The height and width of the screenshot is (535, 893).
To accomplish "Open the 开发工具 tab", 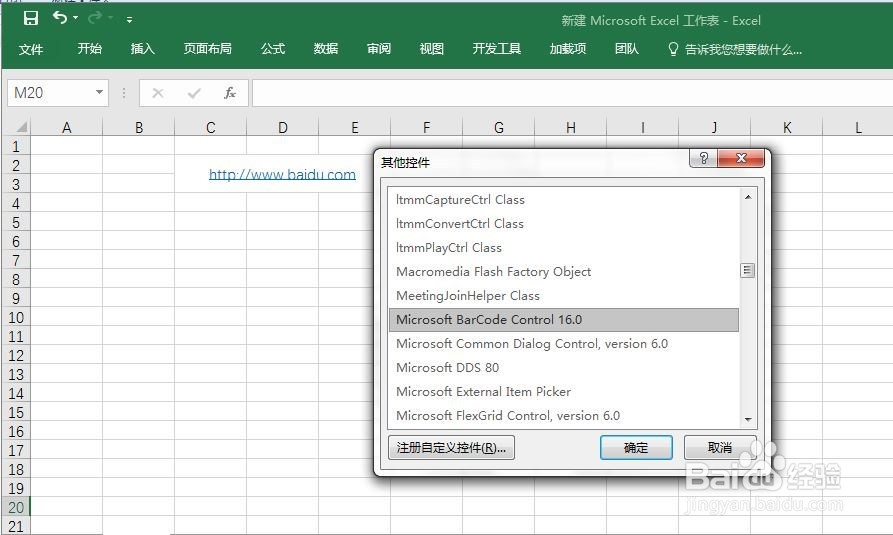I will coord(497,49).
